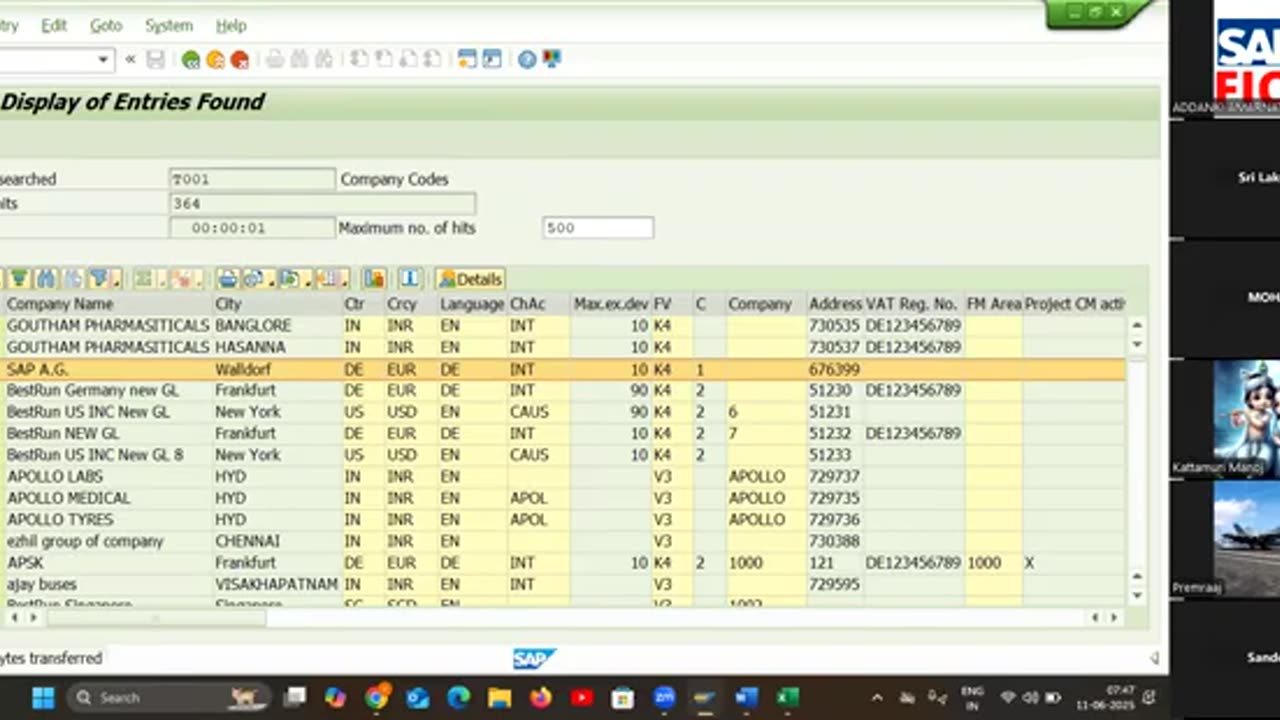
Task: Click the Create New Session icon
Action: pos(467,60)
